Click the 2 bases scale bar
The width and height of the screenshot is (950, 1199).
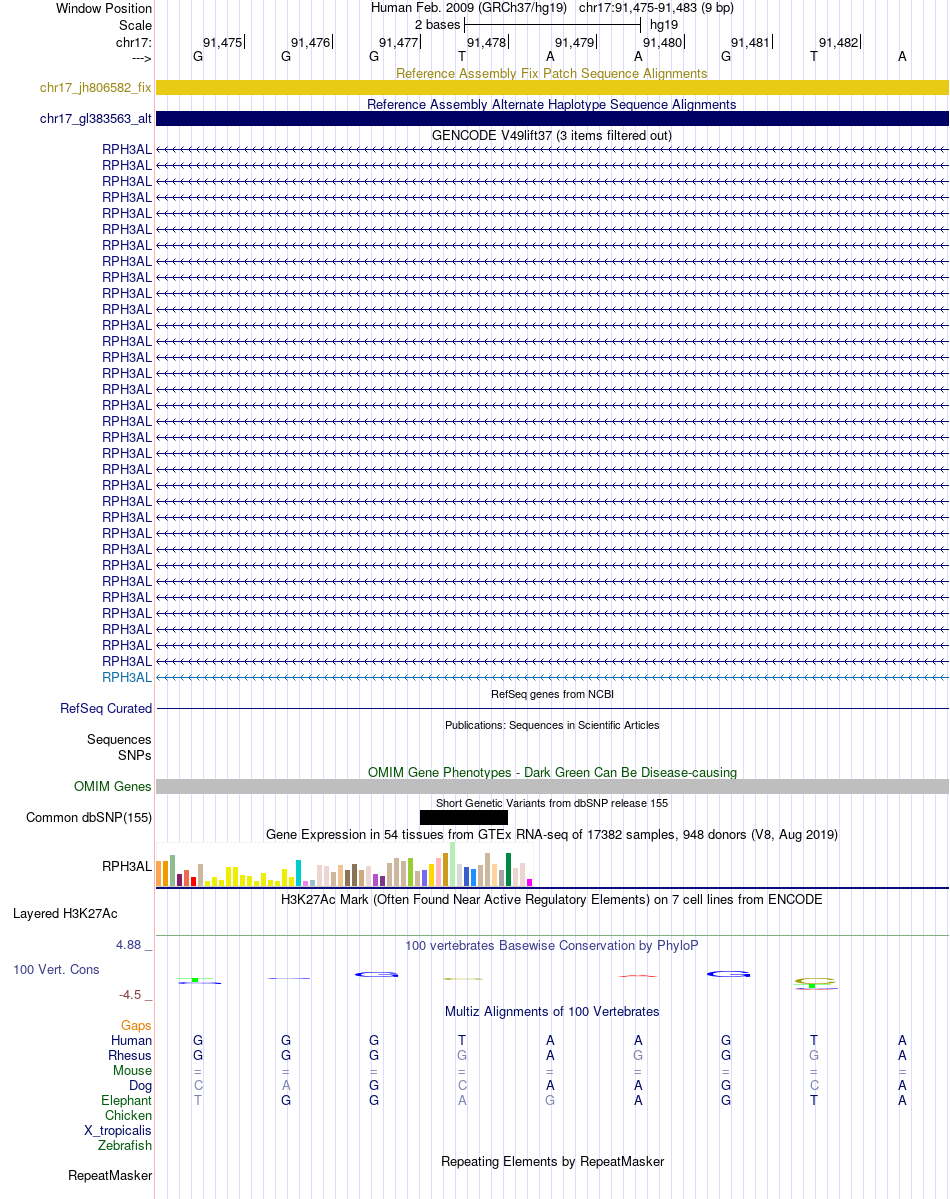pyautogui.click(x=552, y=25)
